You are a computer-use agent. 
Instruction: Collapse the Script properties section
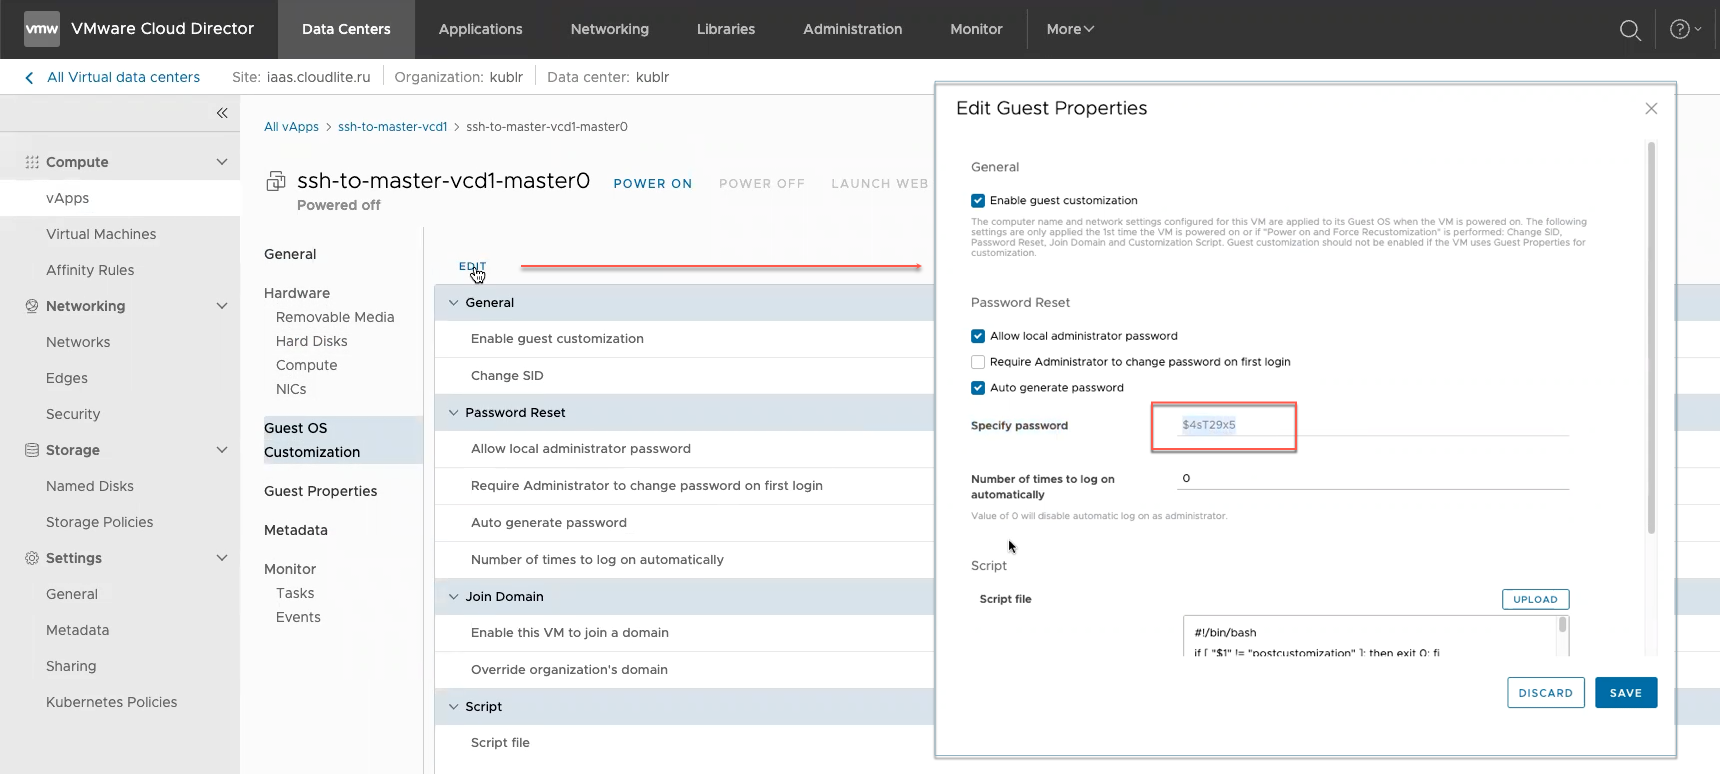coord(454,706)
